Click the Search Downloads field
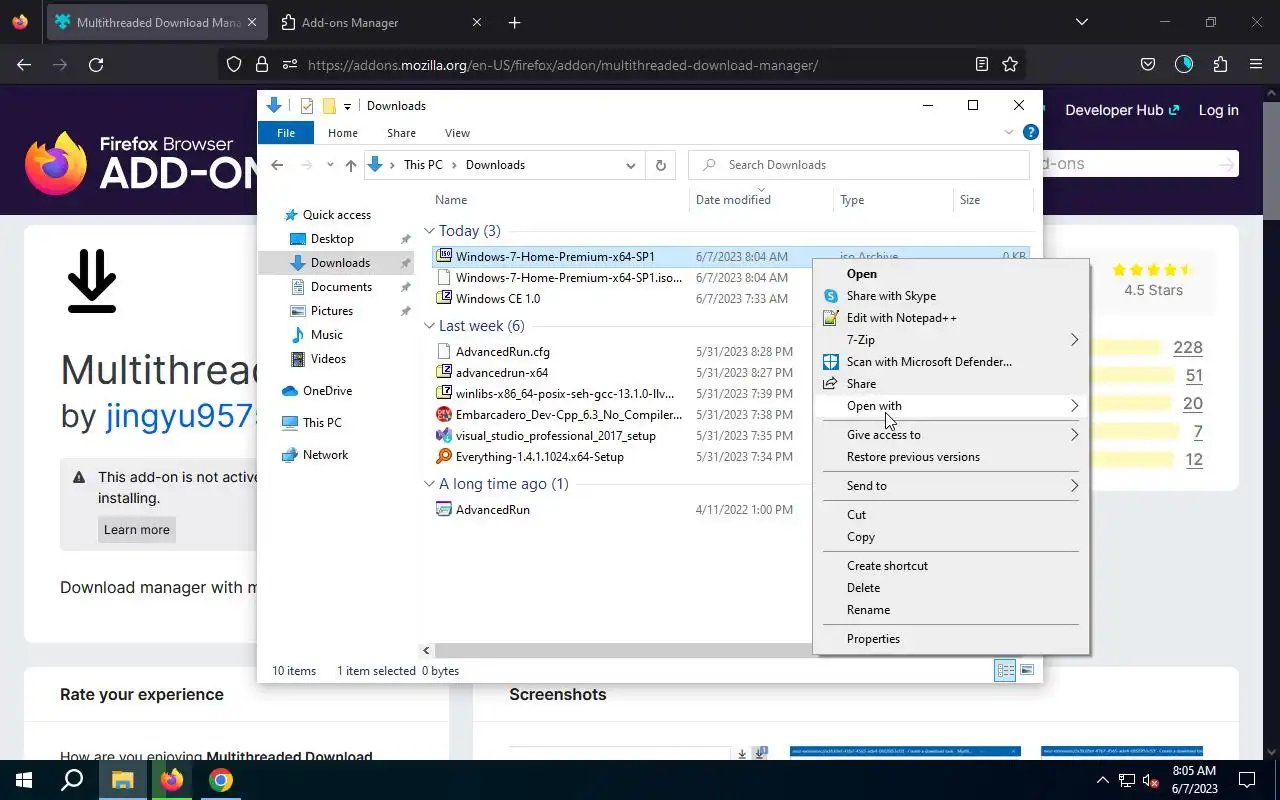Viewport: 1280px width, 800px height. tap(859, 165)
